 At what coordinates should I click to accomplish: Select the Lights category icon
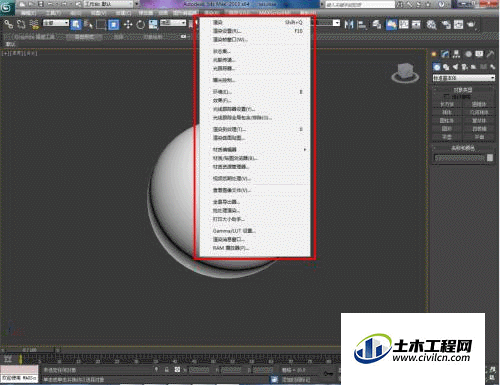[x=455, y=67]
